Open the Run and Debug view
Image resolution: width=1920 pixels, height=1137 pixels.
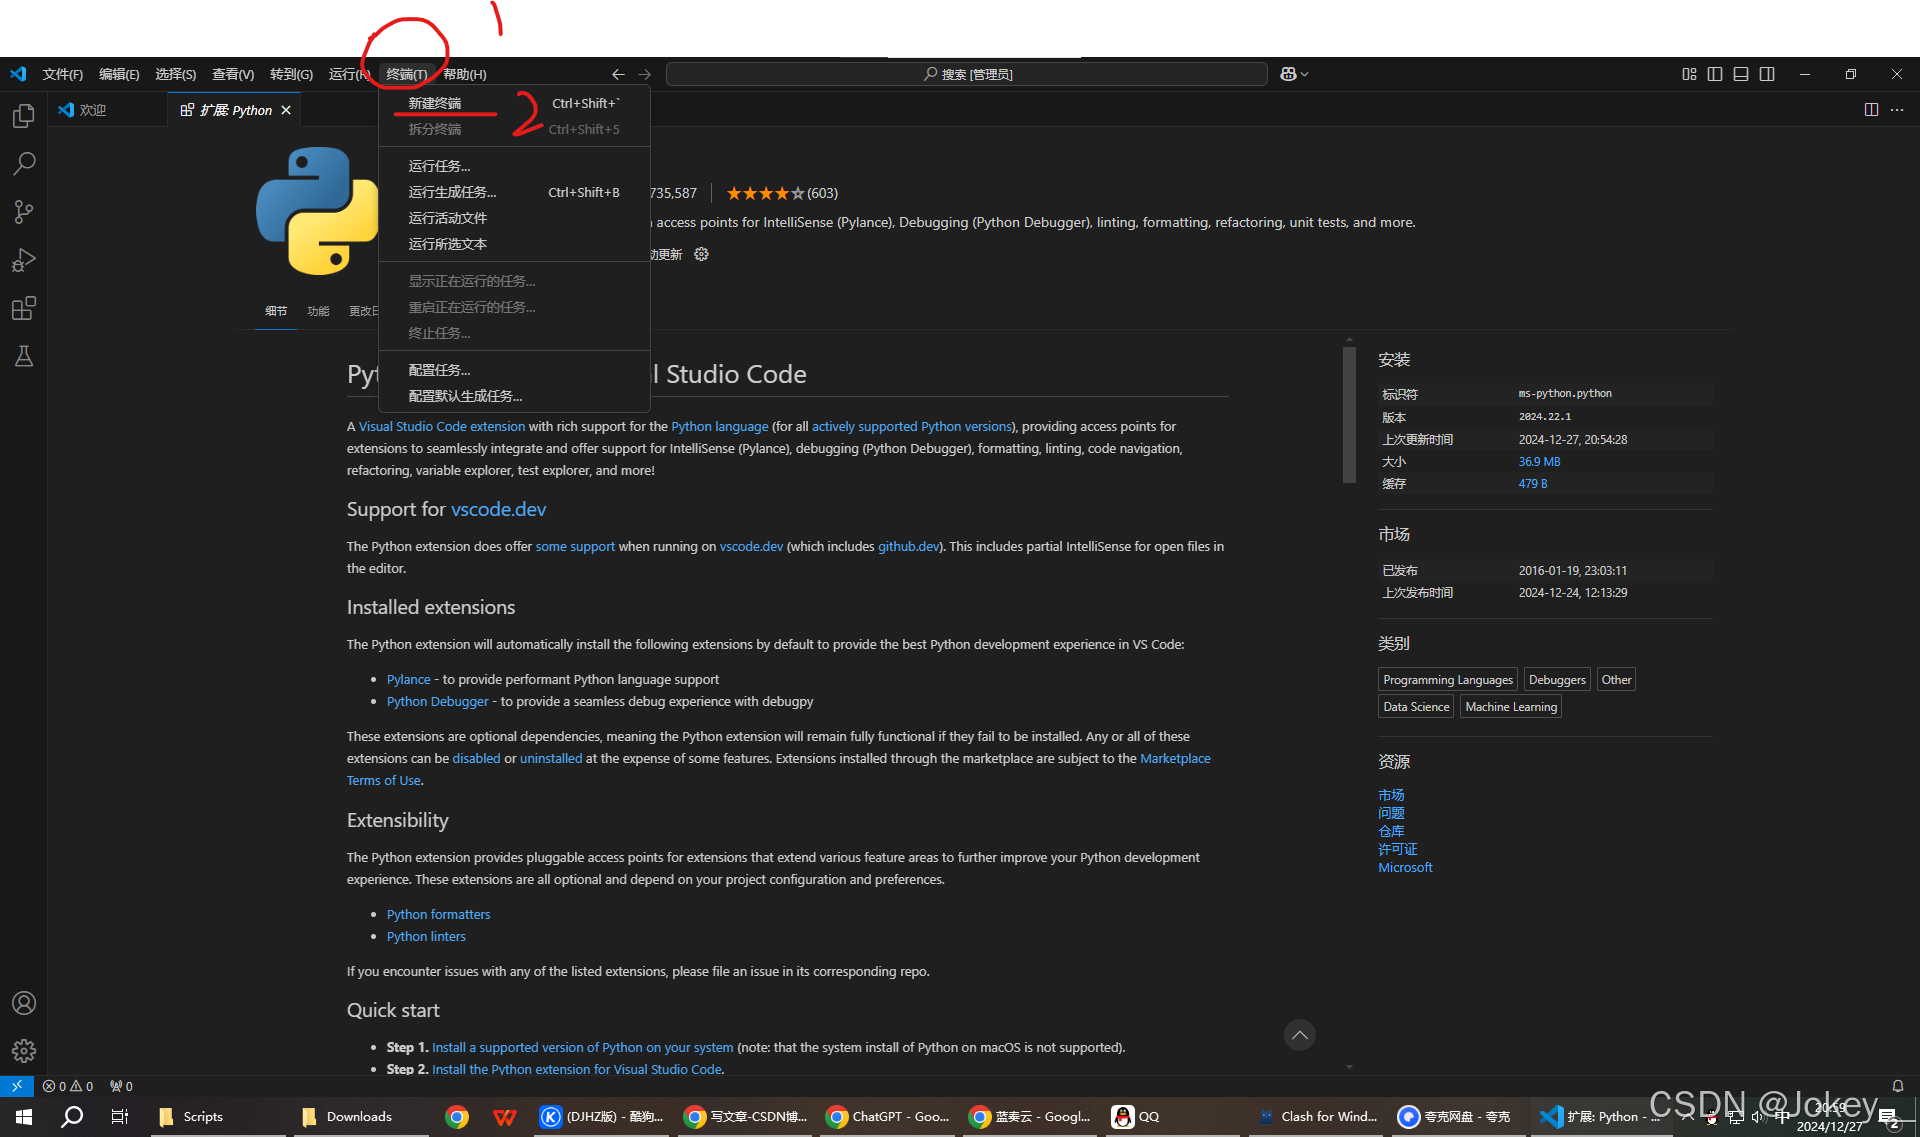pos(24,260)
